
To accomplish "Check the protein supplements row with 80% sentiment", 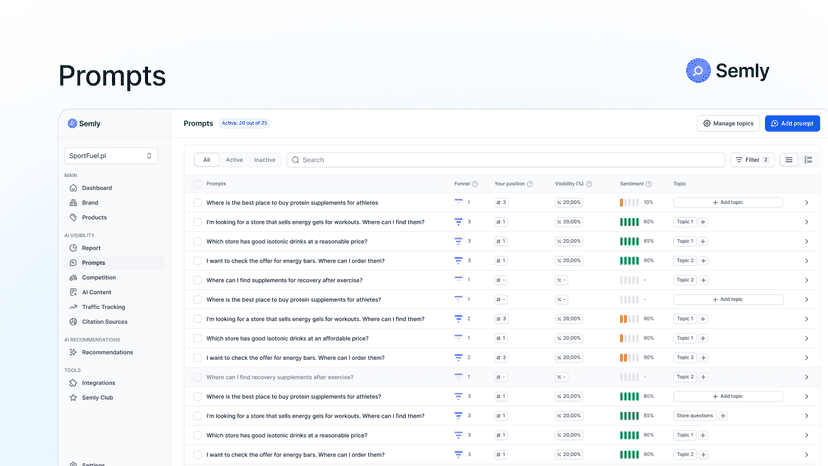I will click(197, 396).
